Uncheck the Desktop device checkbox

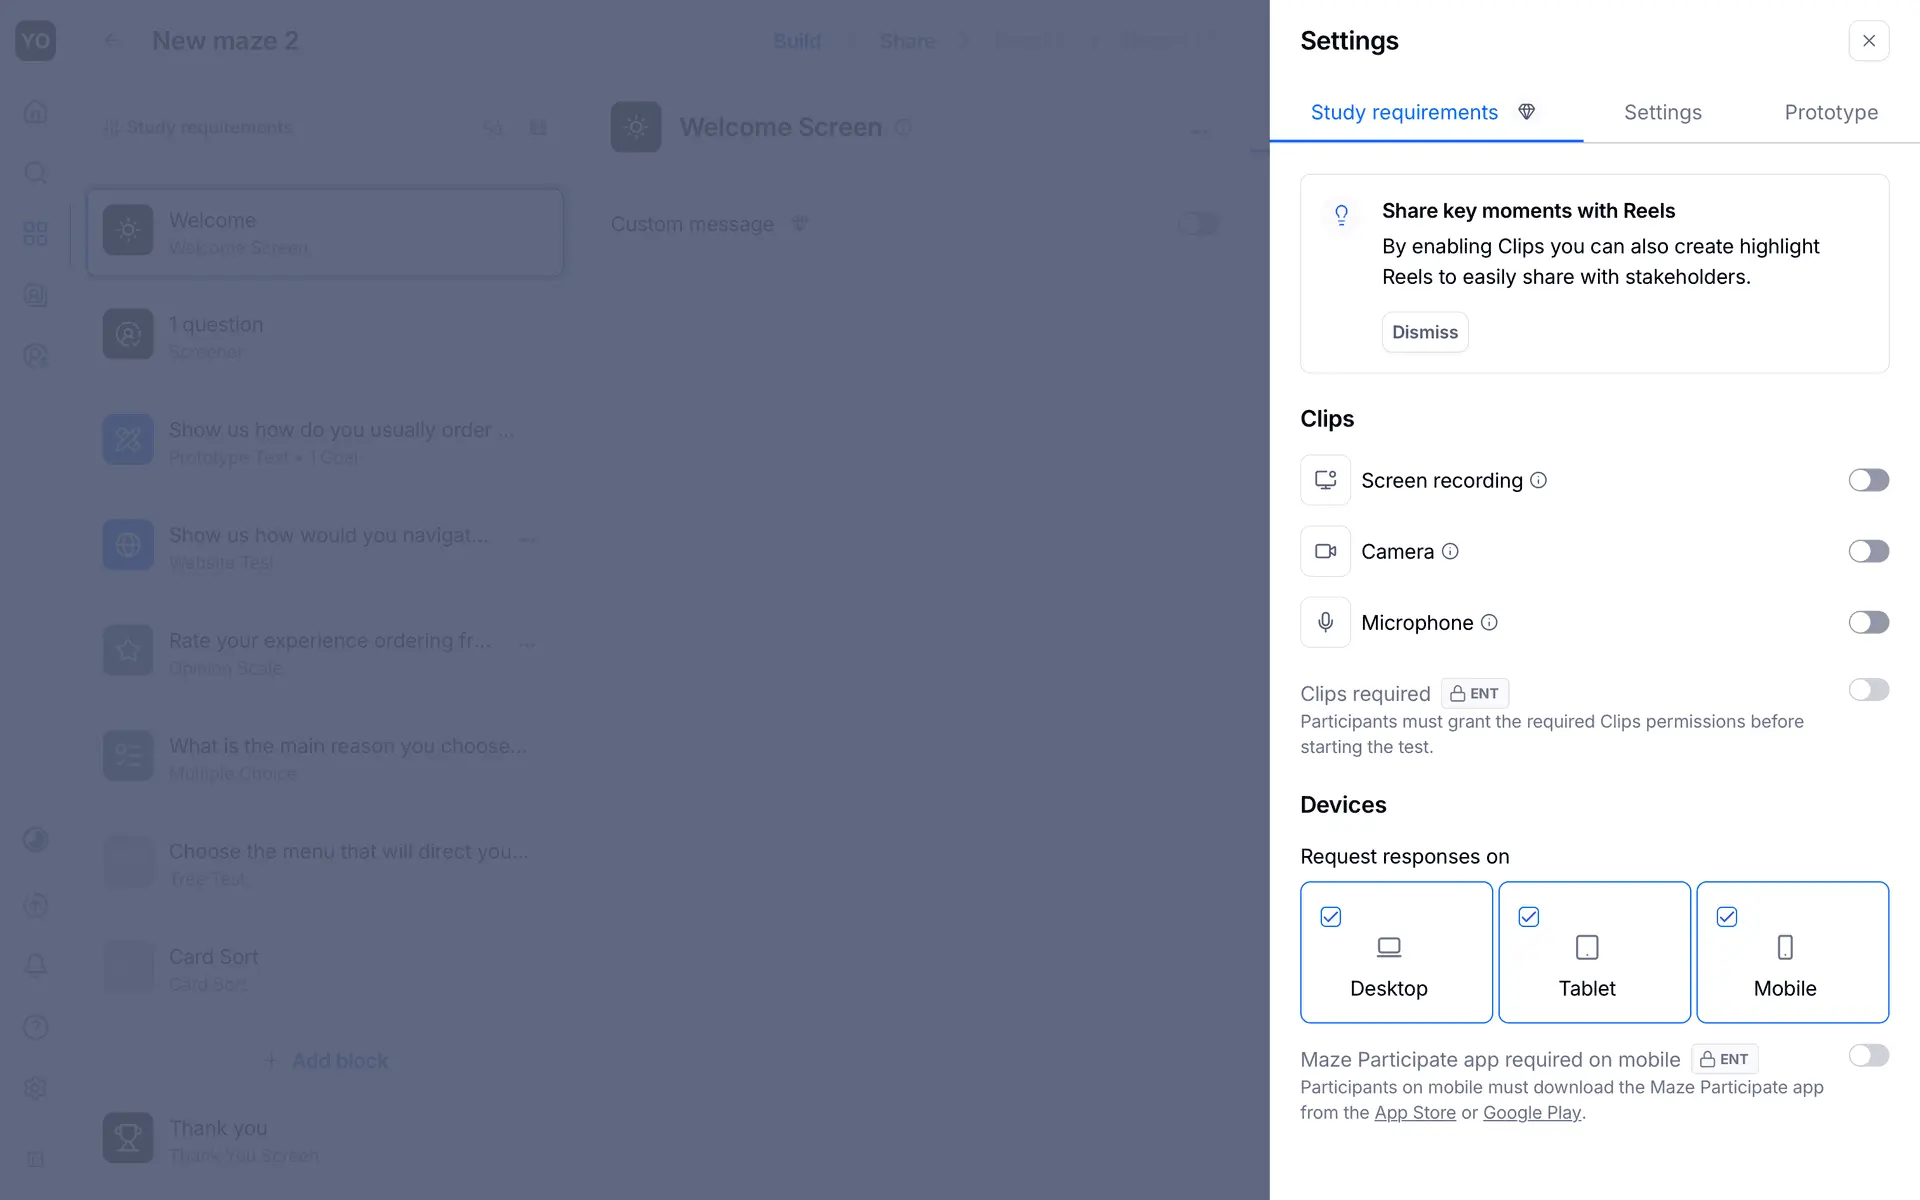coord(1331,917)
